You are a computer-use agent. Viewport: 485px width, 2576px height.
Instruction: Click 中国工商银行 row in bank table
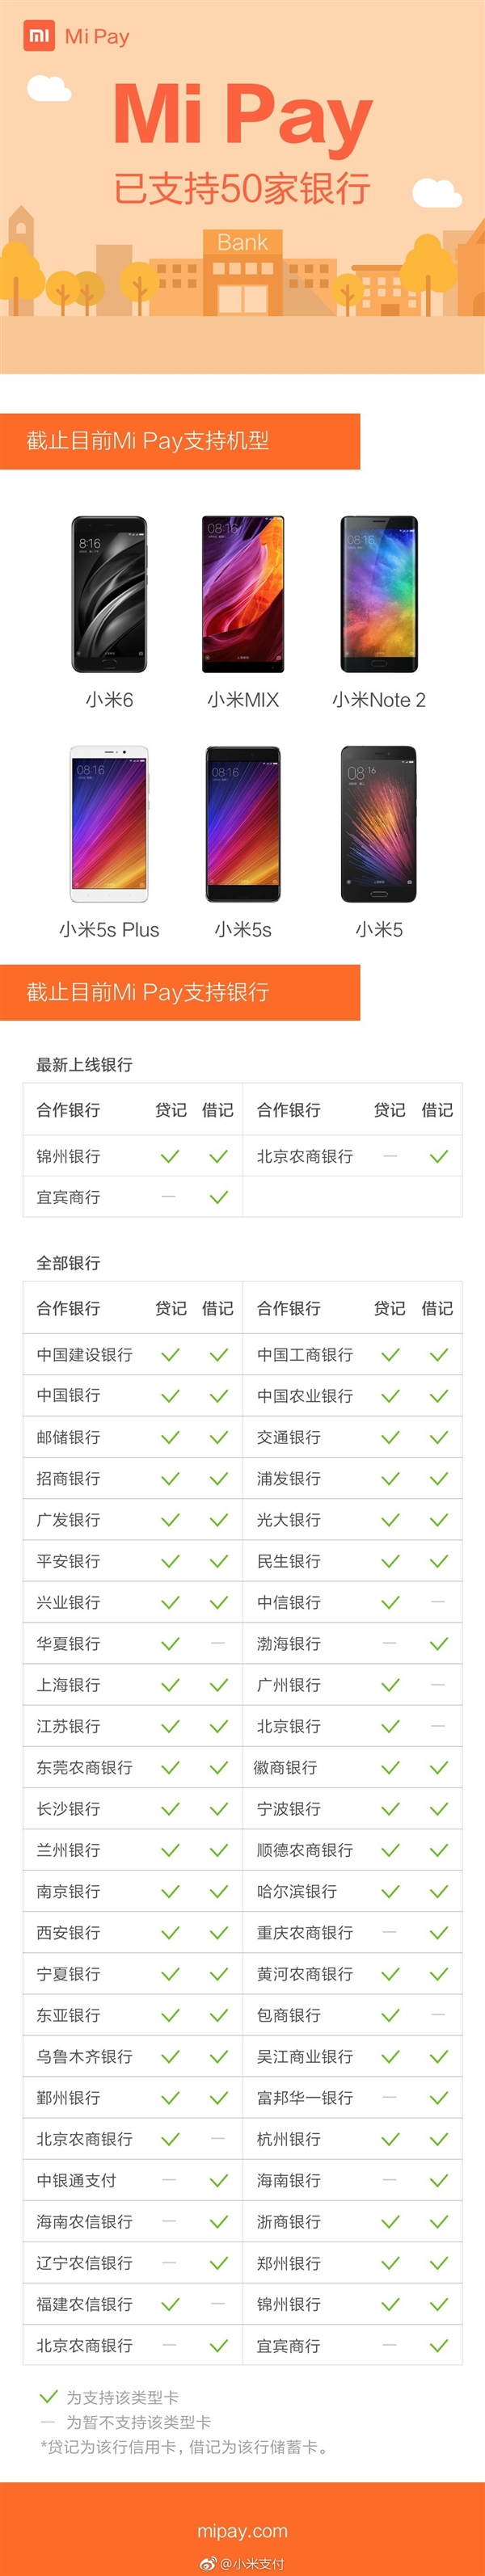352,1354
